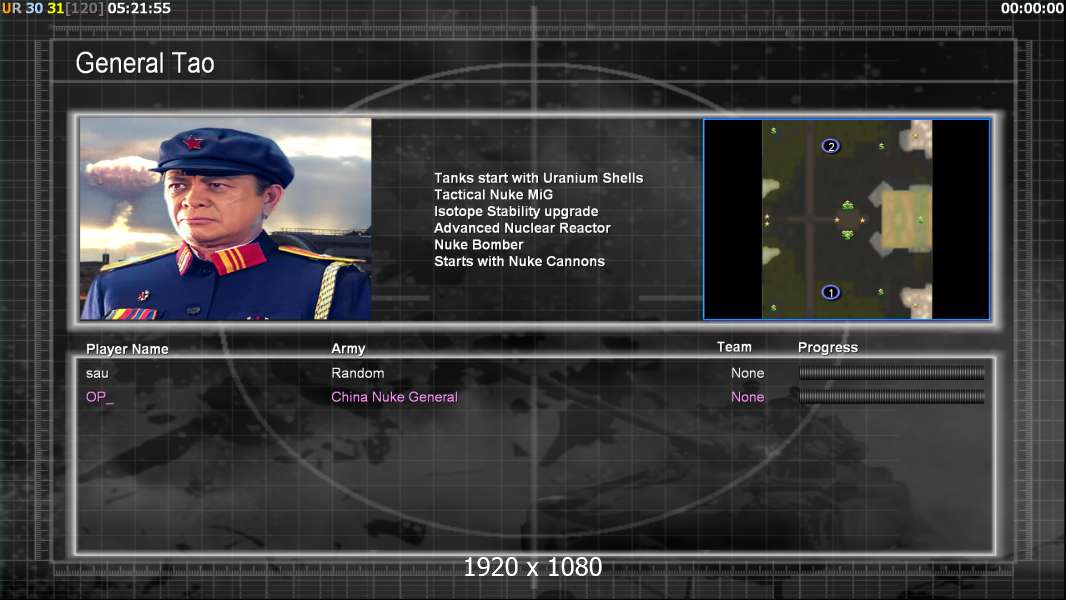This screenshot has width=1066, height=600.
Task: Click the General Tao title text
Action: (145, 63)
